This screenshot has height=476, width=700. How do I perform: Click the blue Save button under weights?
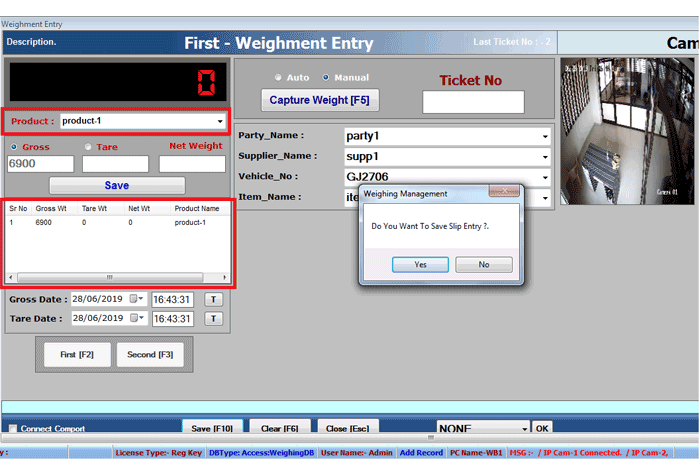pos(117,185)
